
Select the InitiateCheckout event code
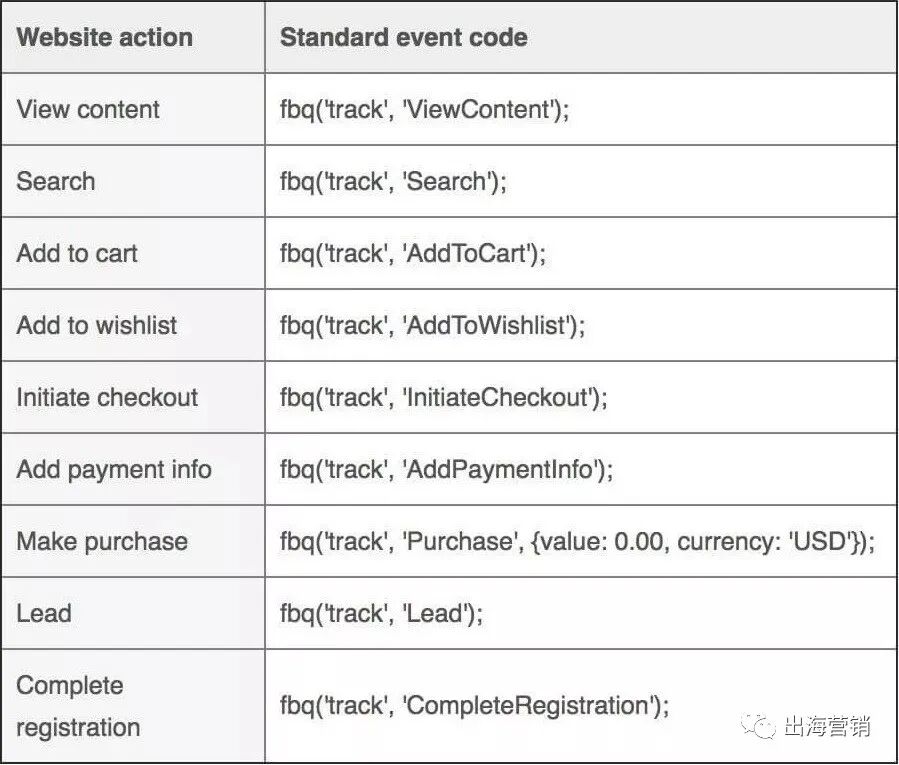(443, 397)
